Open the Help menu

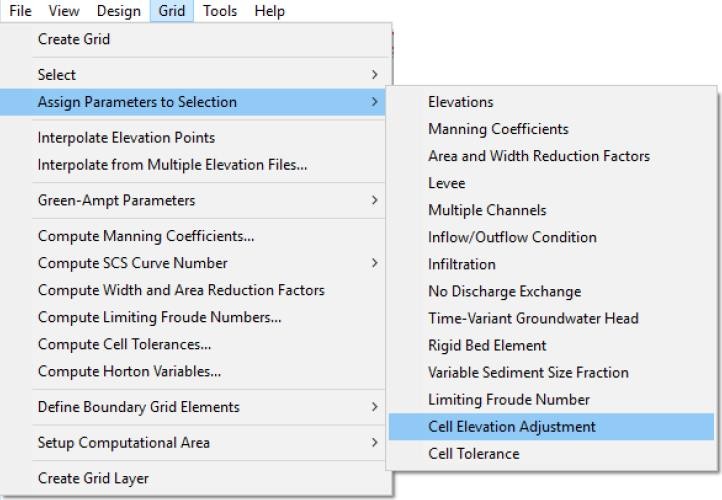[270, 11]
